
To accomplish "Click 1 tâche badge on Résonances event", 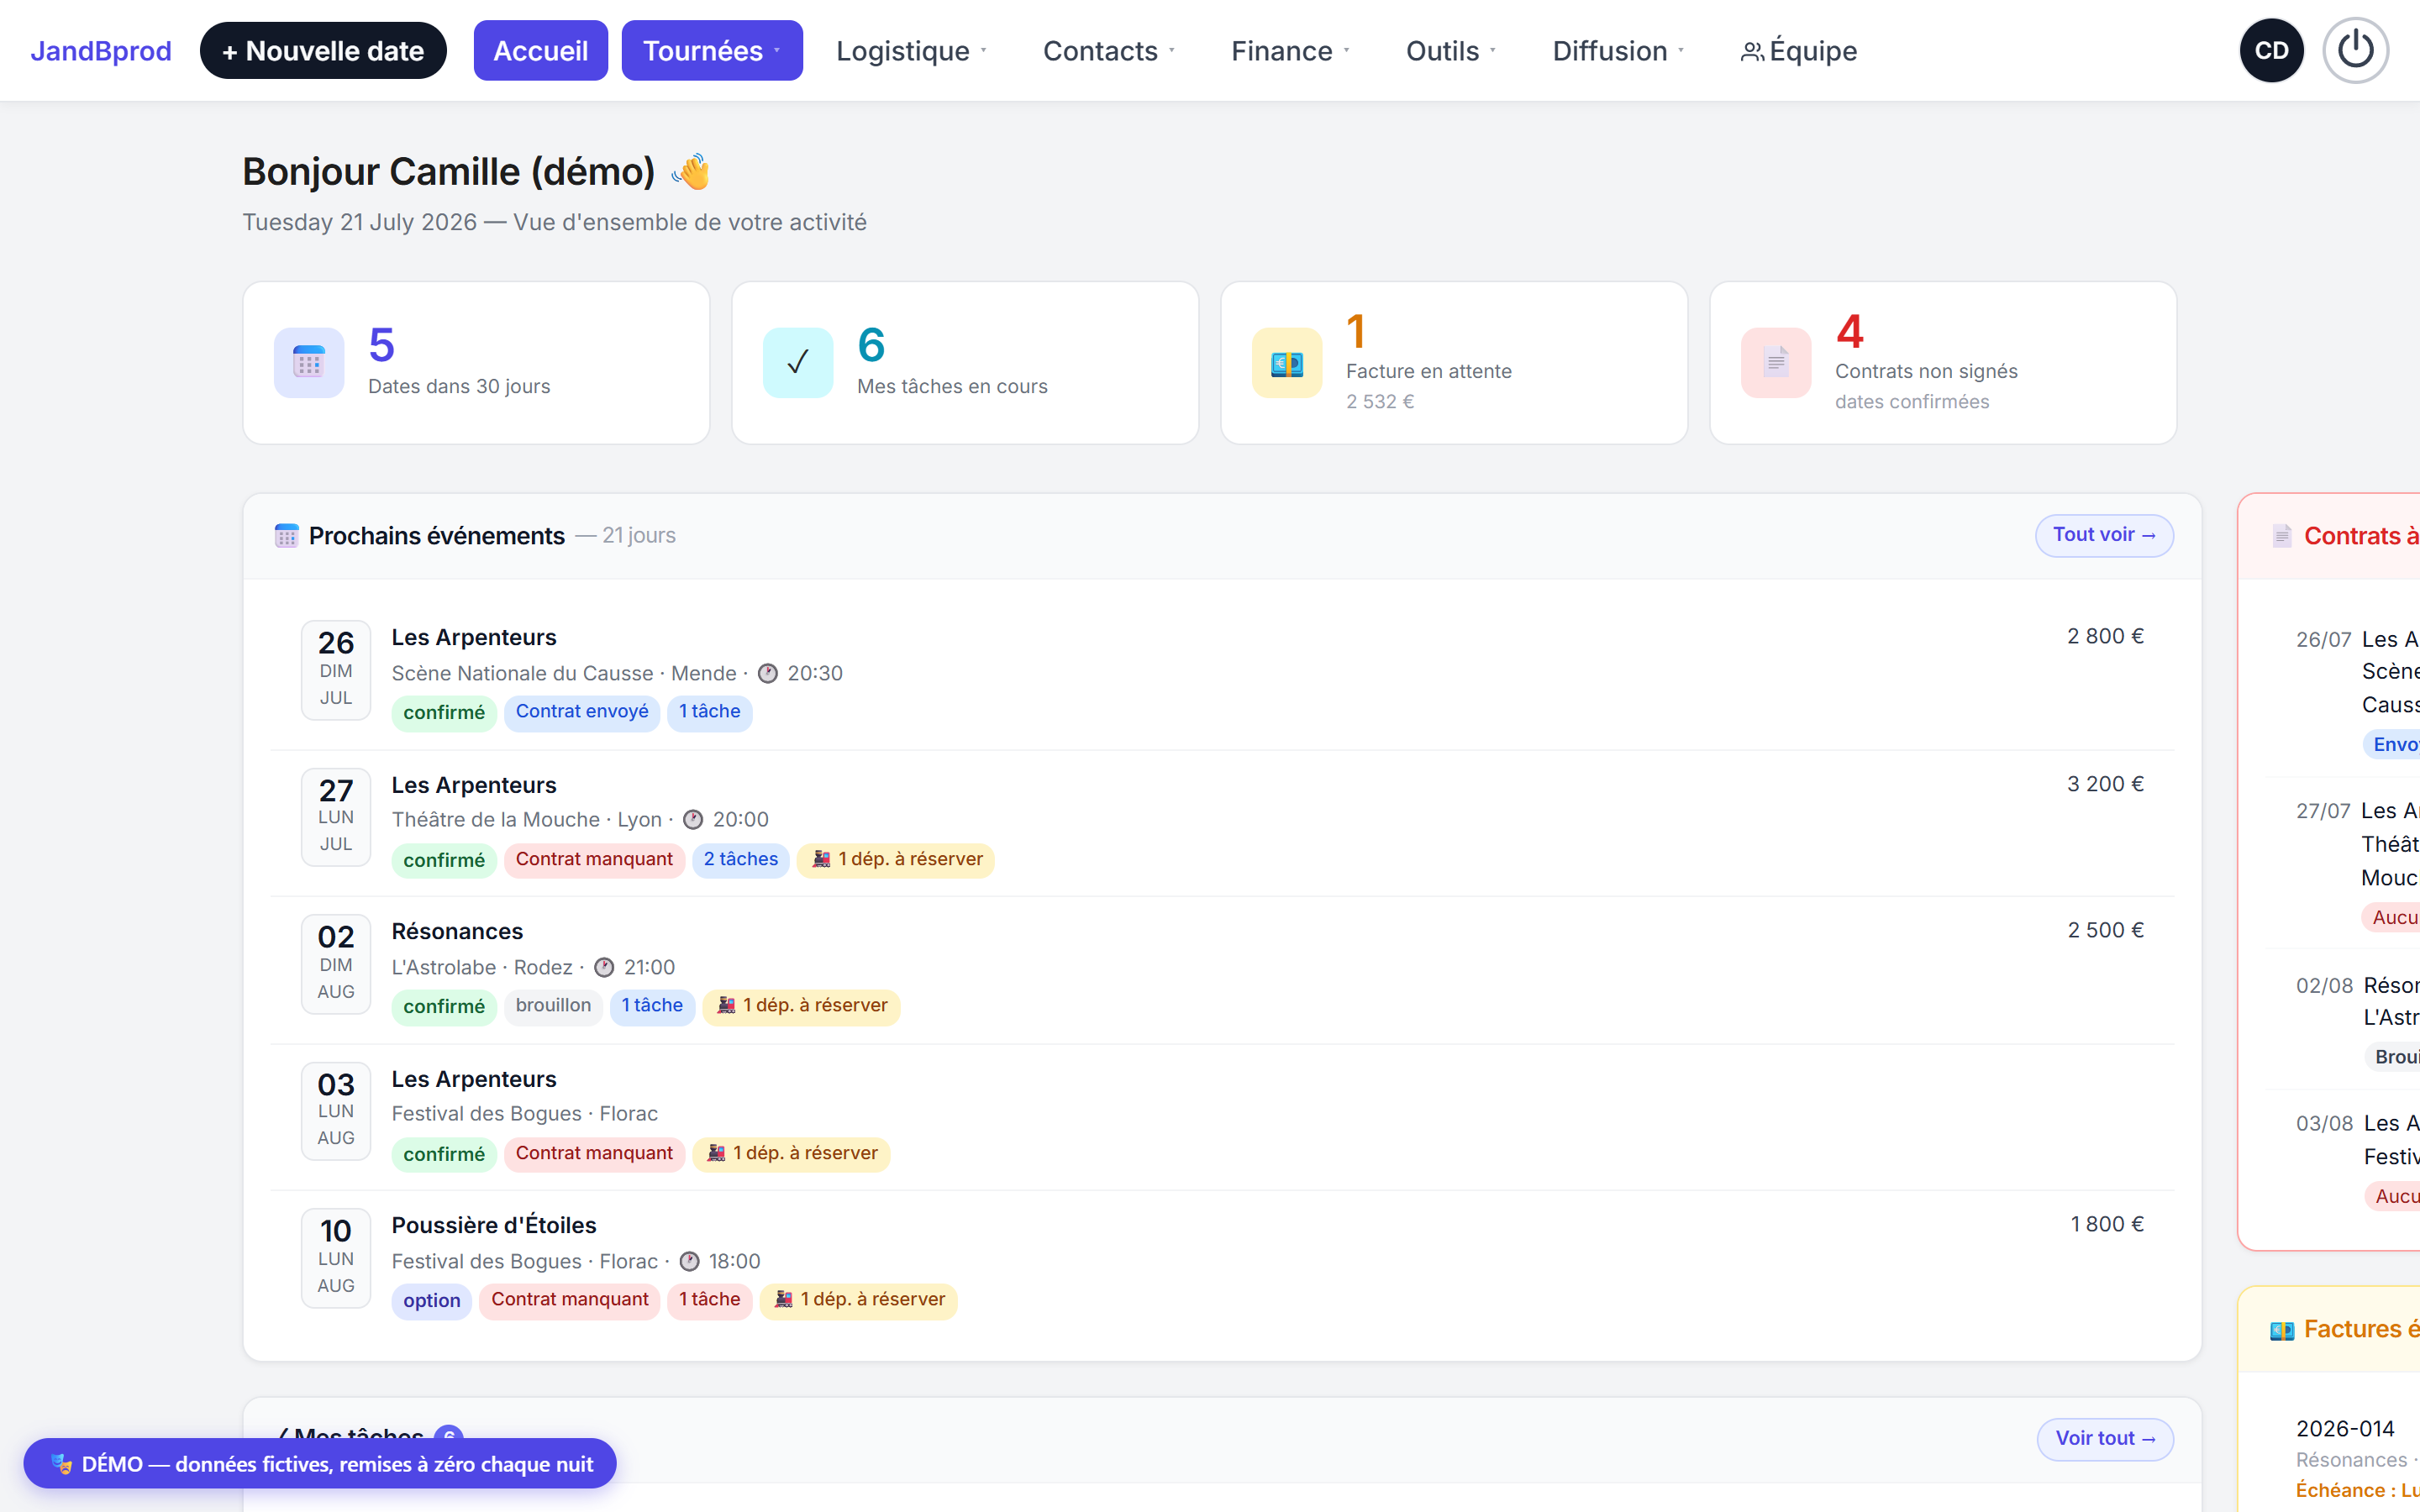I will click(652, 1006).
